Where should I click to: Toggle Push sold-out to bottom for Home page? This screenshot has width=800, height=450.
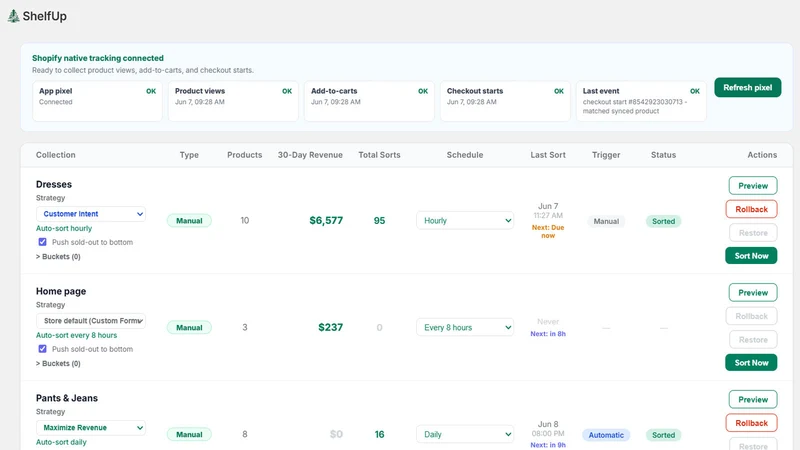(42, 349)
